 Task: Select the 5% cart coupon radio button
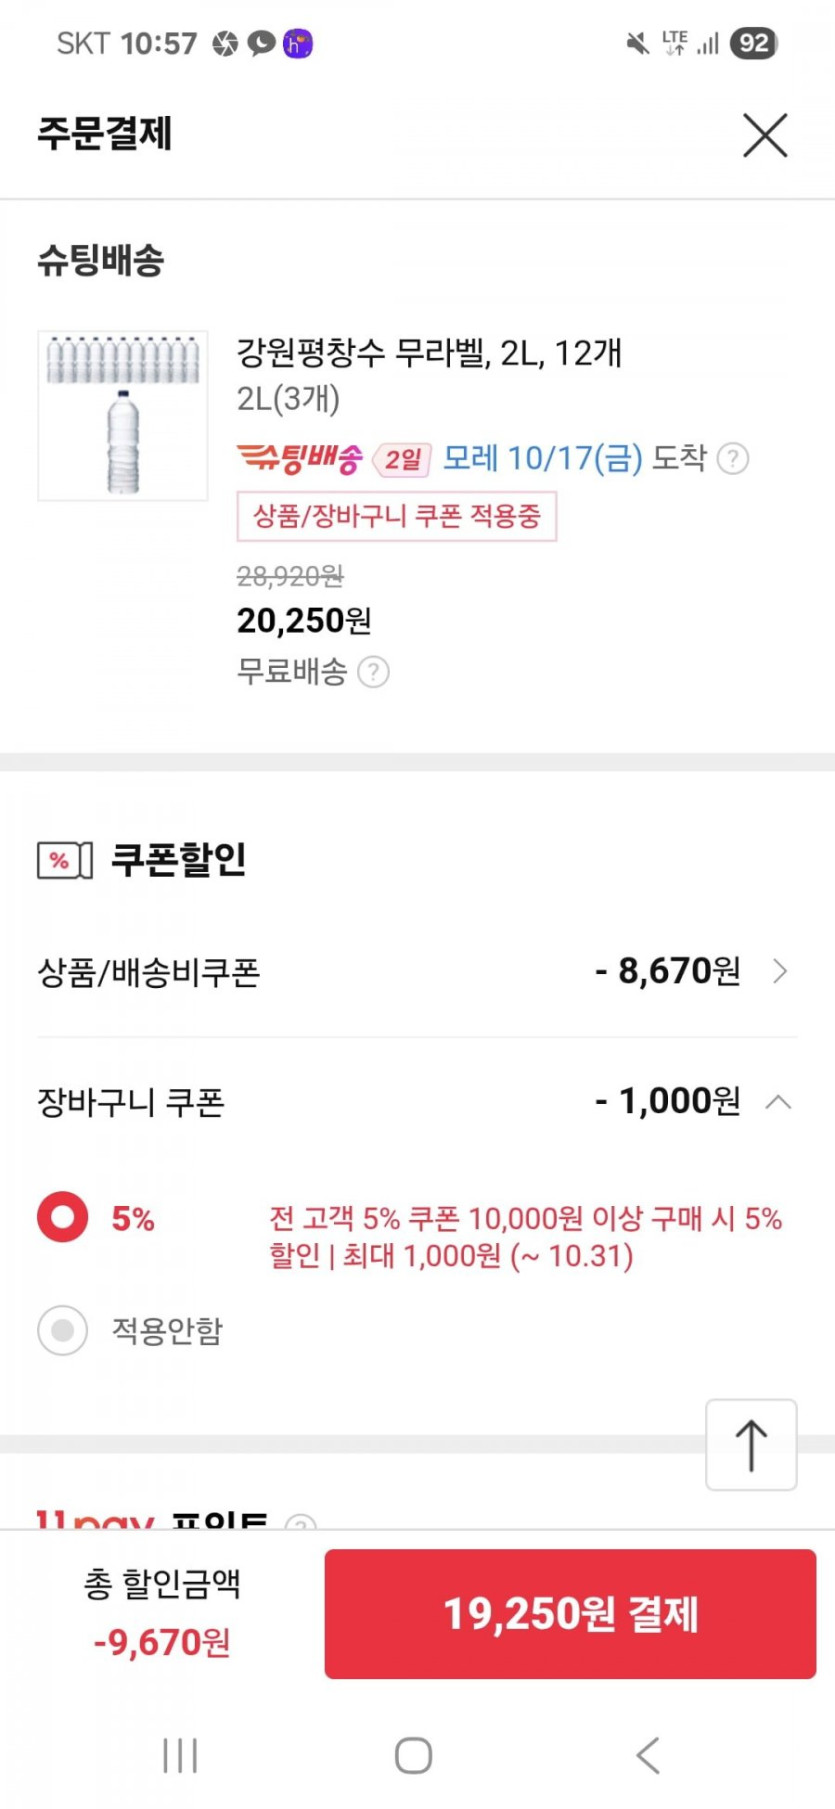tap(63, 1217)
